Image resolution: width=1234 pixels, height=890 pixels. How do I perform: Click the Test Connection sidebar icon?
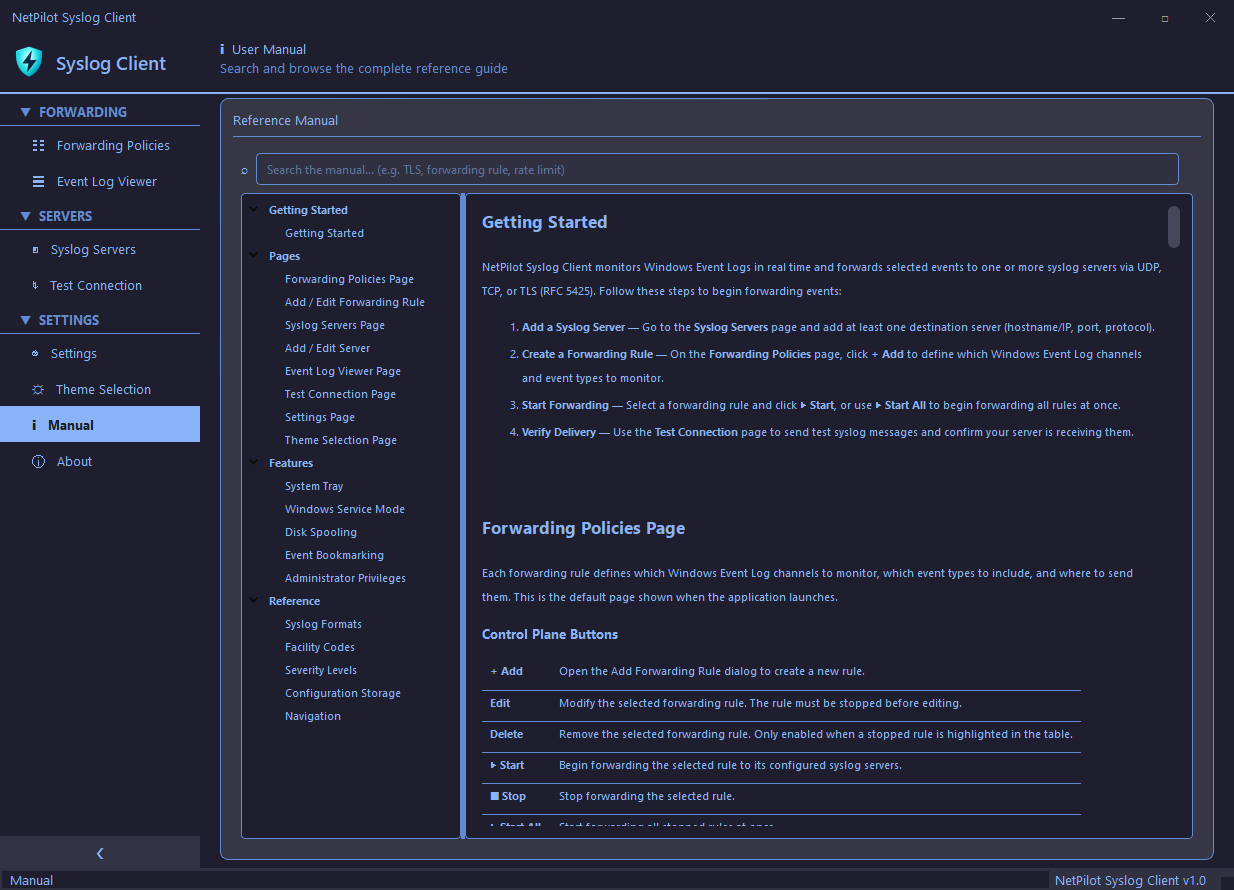click(36, 286)
